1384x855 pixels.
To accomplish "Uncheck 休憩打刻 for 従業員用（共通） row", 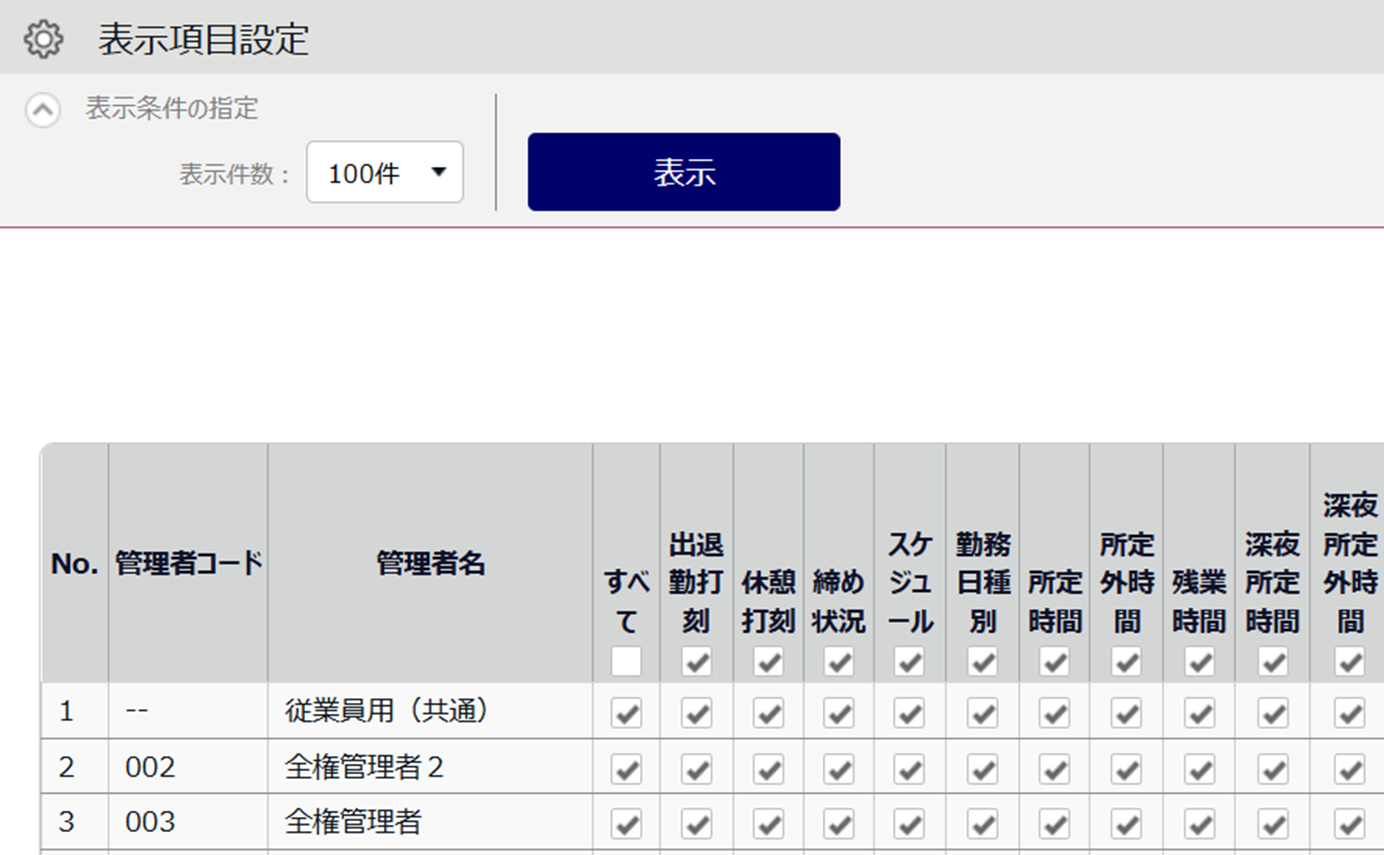I will point(768,713).
